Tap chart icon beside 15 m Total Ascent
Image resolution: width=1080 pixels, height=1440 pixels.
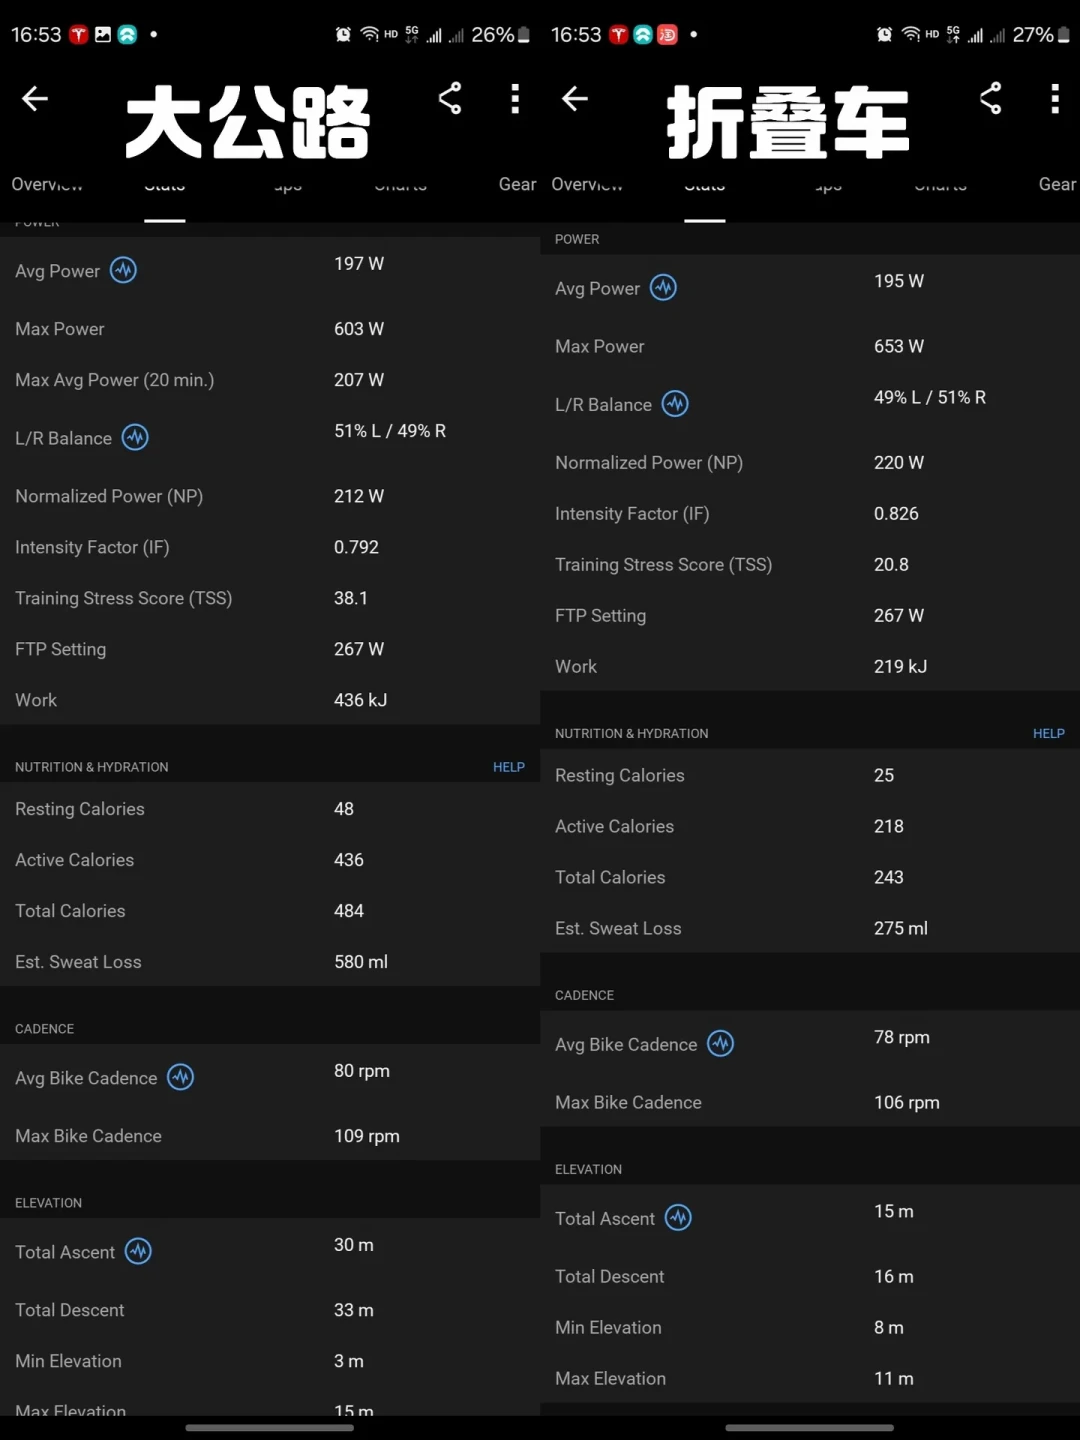pyautogui.click(x=678, y=1218)
